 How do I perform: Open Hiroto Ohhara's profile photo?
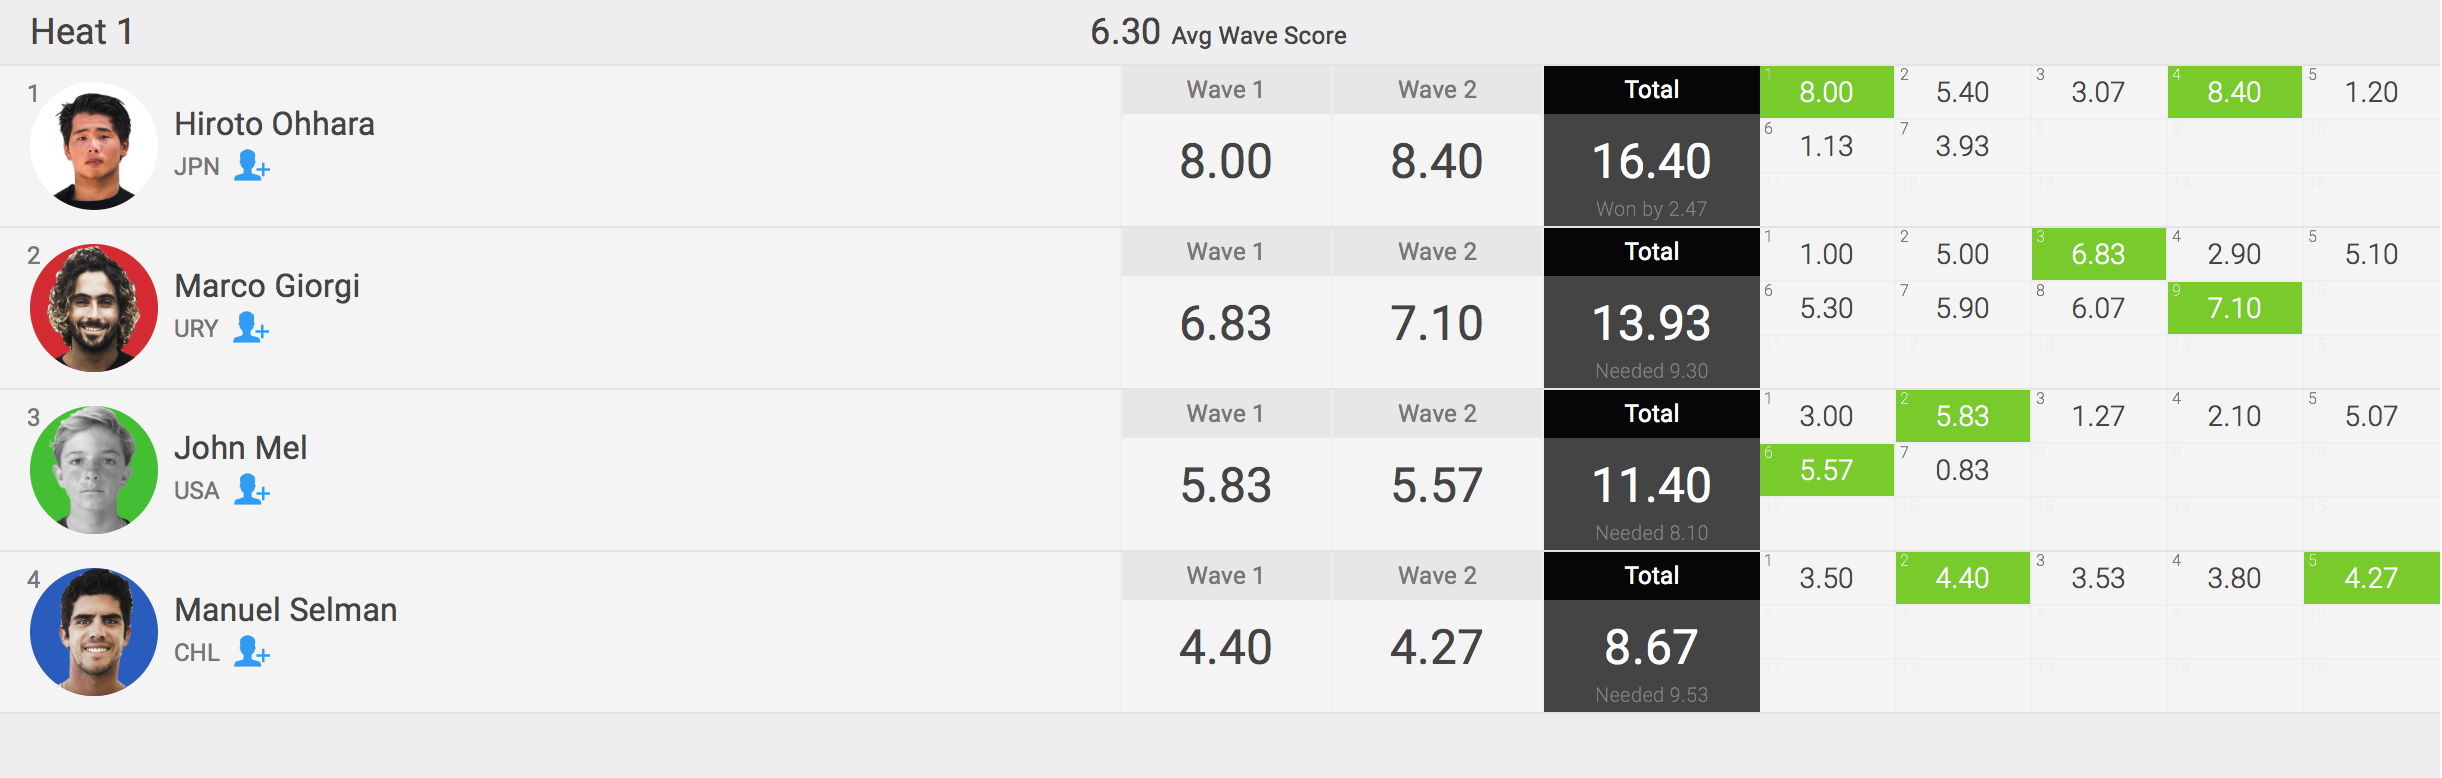point(94,146)
